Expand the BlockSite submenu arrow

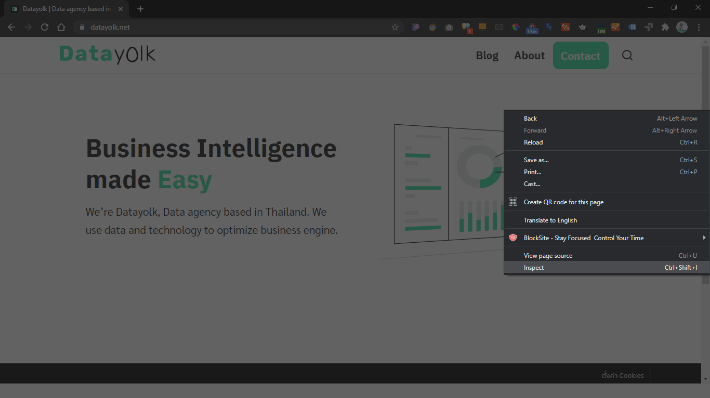704,238
